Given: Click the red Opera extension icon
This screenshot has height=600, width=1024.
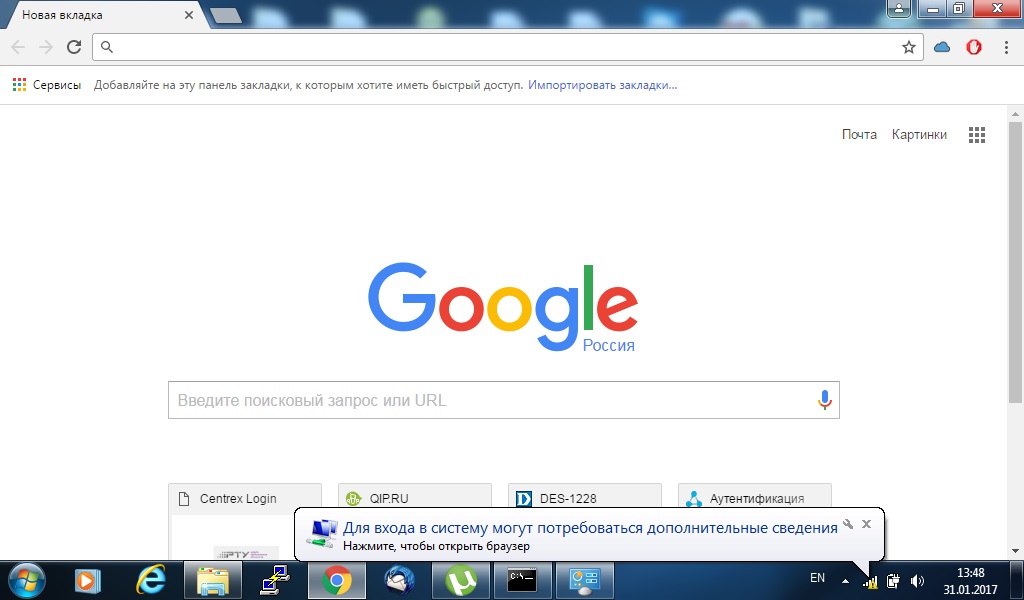Looking at the screenshot, I should click(x=973, y=47).
